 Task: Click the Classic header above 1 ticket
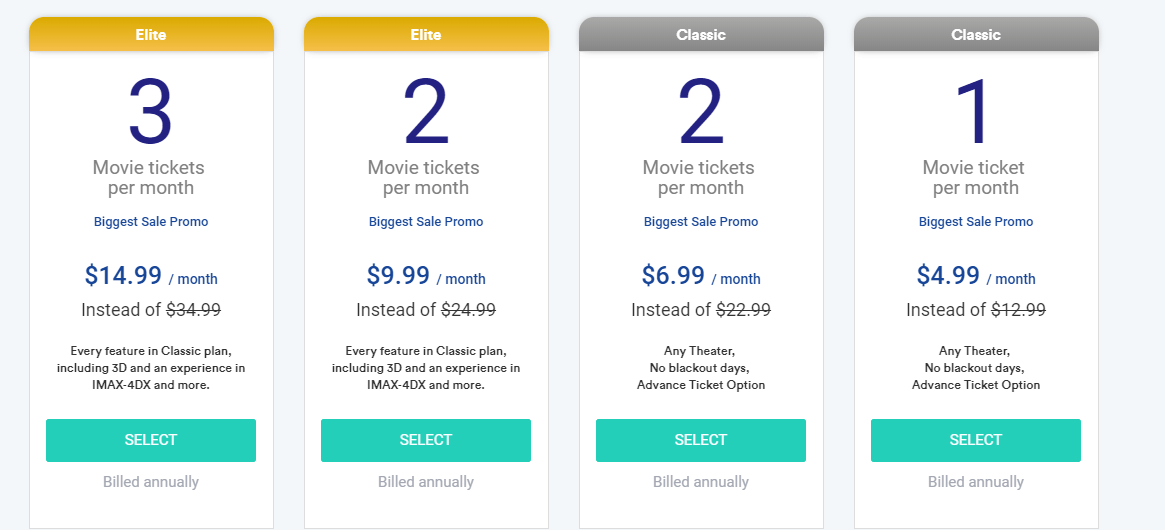(x=976, y=34)
